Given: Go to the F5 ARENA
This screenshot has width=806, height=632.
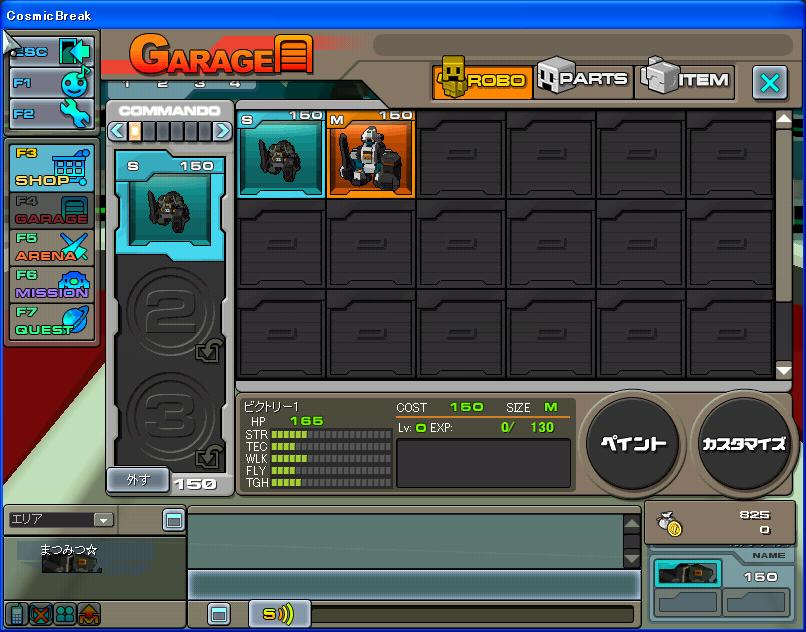Looking at the screenshot, I should [x=51, y=247].
